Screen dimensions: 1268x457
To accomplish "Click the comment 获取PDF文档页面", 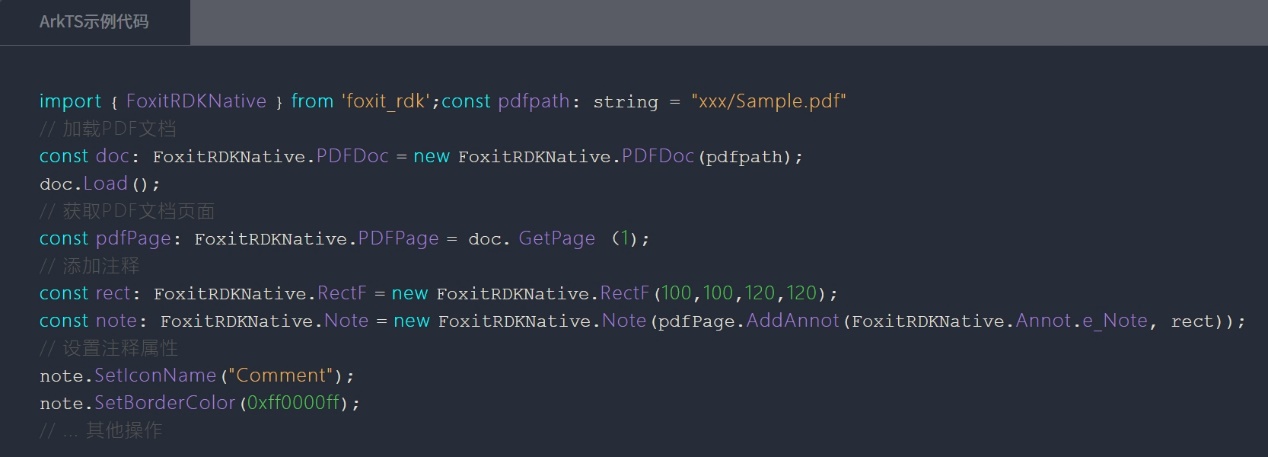I will 127,211.
